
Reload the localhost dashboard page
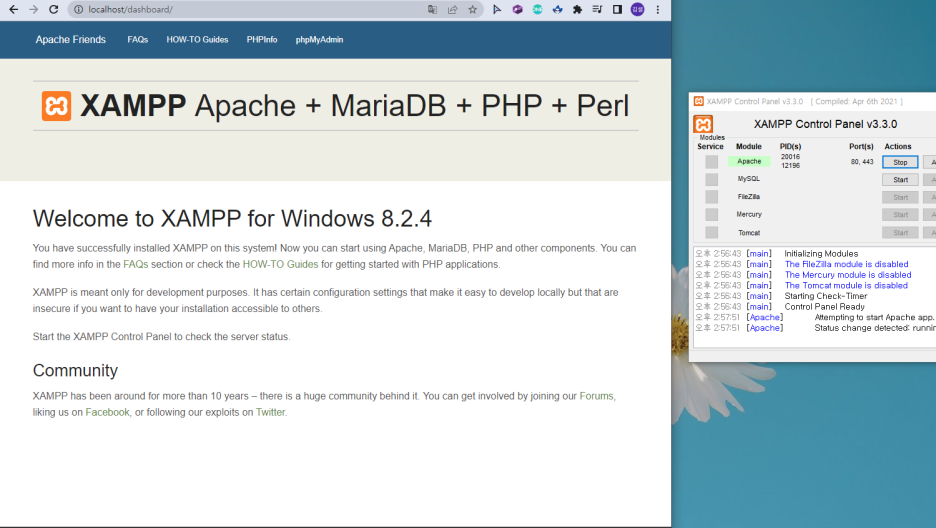point(54,10)
